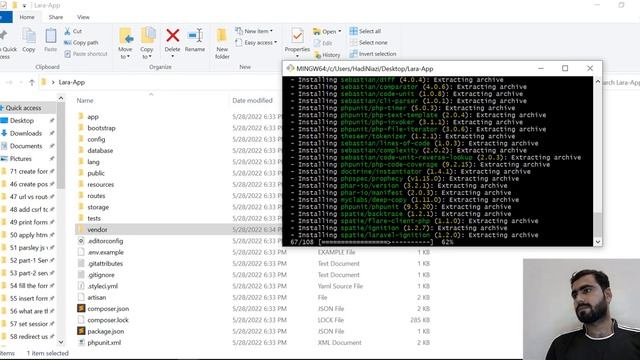Select the routes folder

tap(96, 196)
